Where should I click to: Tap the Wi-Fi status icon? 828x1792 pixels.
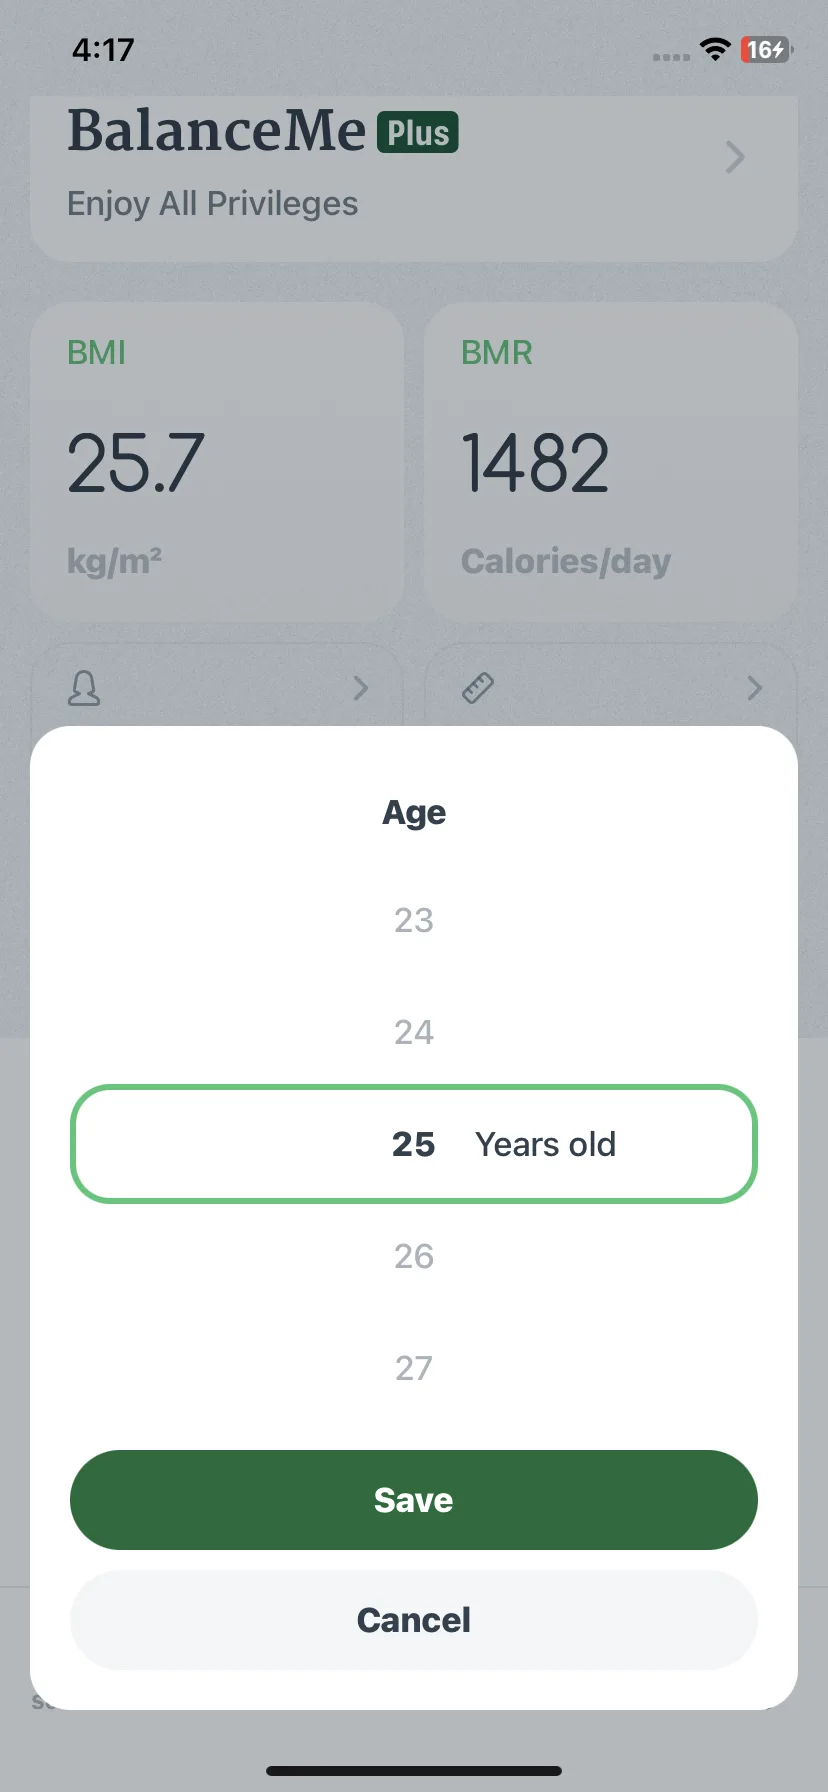[x=715, y=49]
